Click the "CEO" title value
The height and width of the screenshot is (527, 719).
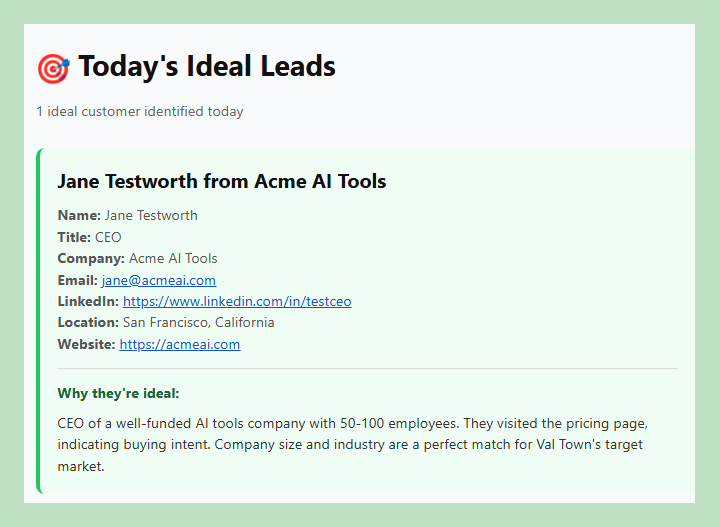pos(108,237)
